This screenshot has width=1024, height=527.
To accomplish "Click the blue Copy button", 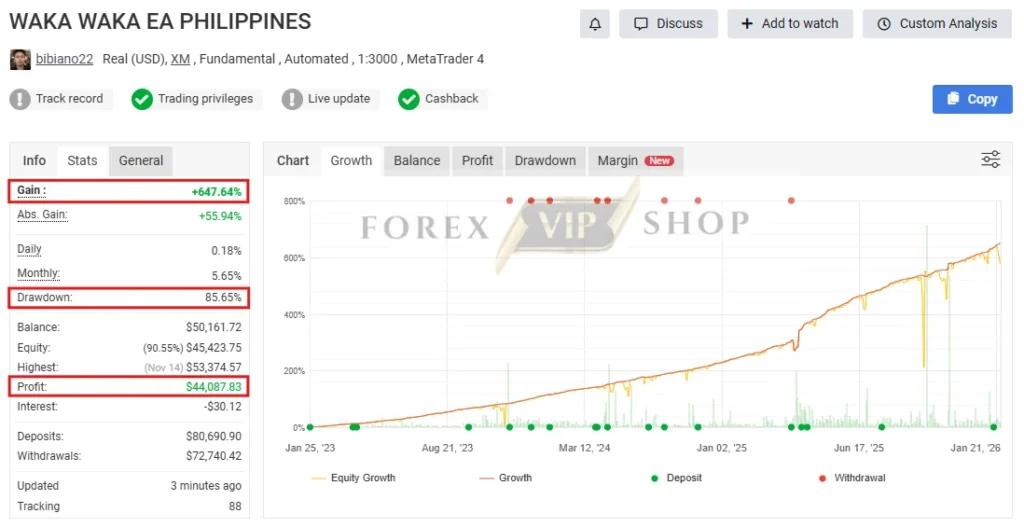I will [x=972, y=99].
